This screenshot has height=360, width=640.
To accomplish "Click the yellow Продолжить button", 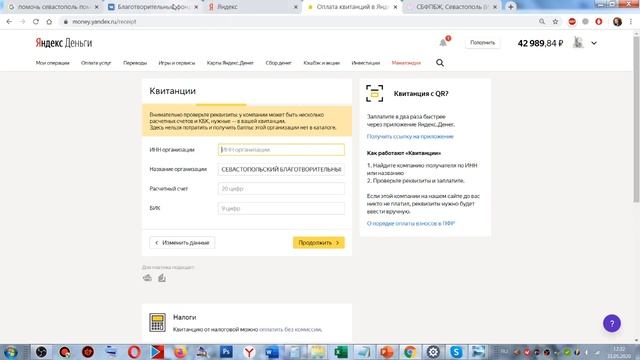I will pos(318,242).
